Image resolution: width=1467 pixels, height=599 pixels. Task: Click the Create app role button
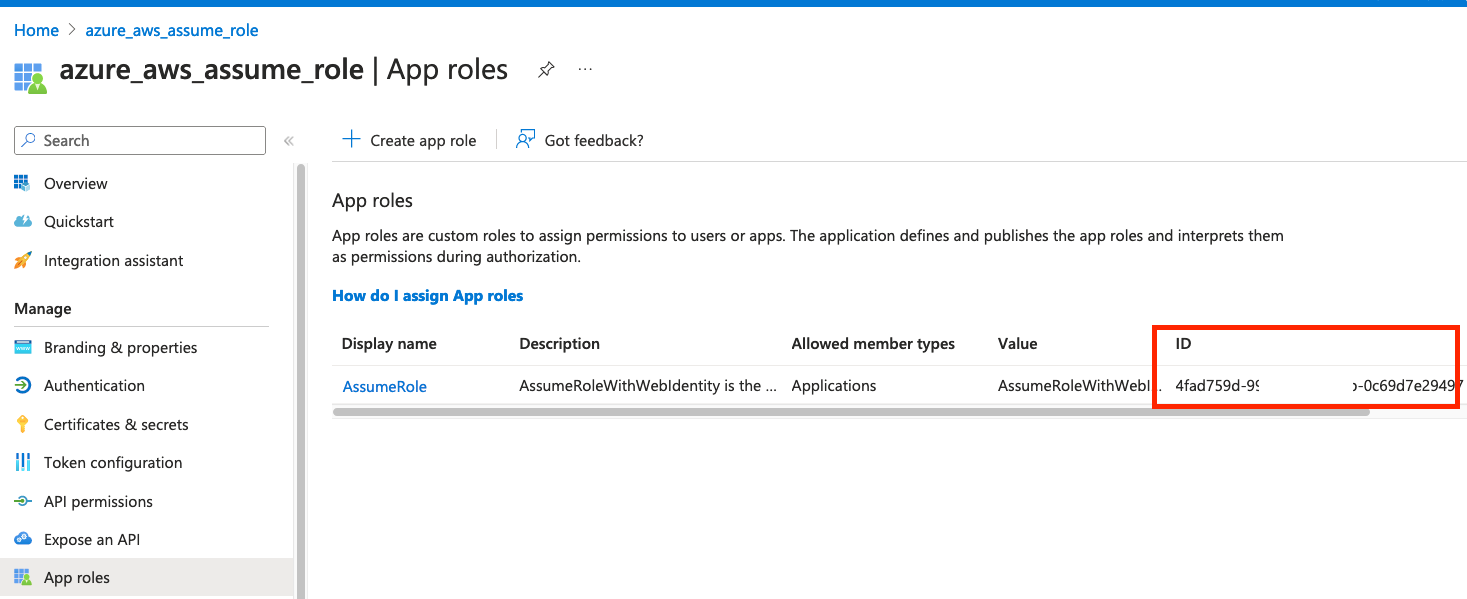click(409, 140)
